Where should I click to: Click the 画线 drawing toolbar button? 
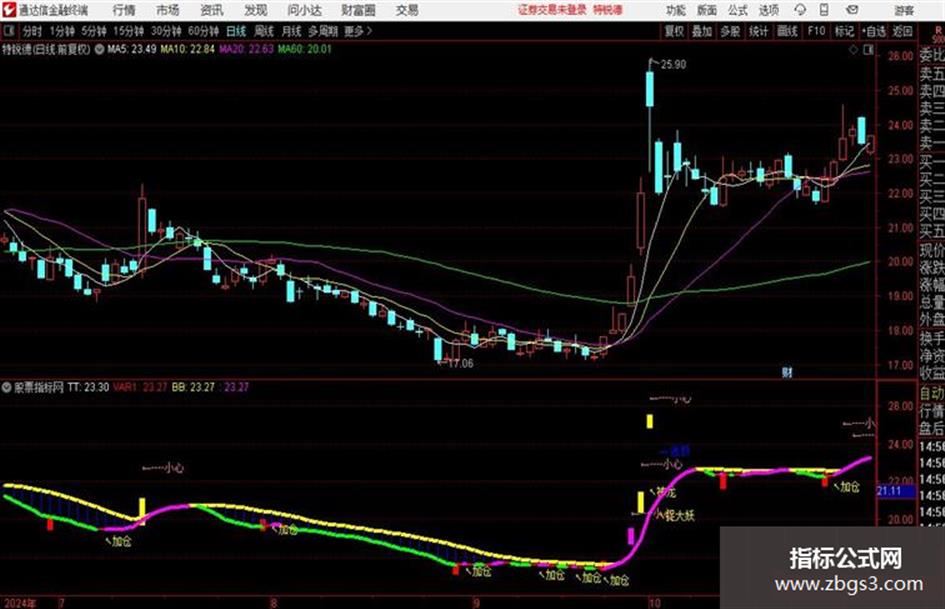click(x=787, y=31)
